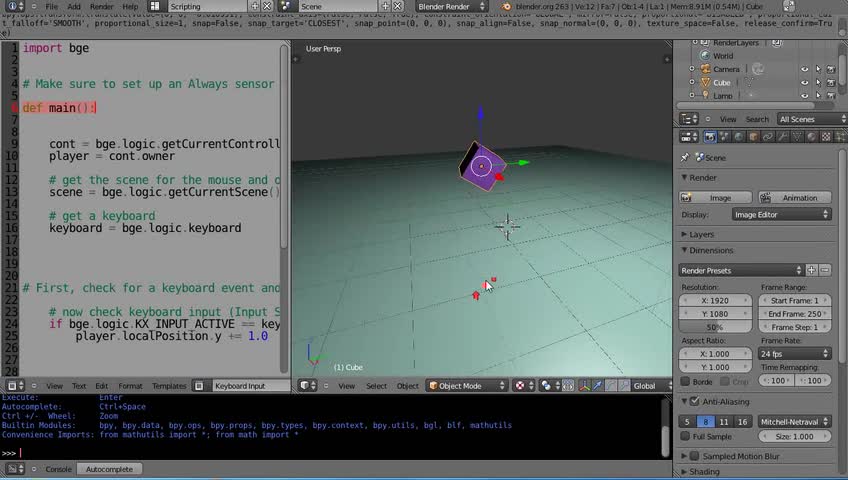Image resolution: width=848 pixels, height=480 pixels.
Task: Open the Help menu
Action: 130,6
